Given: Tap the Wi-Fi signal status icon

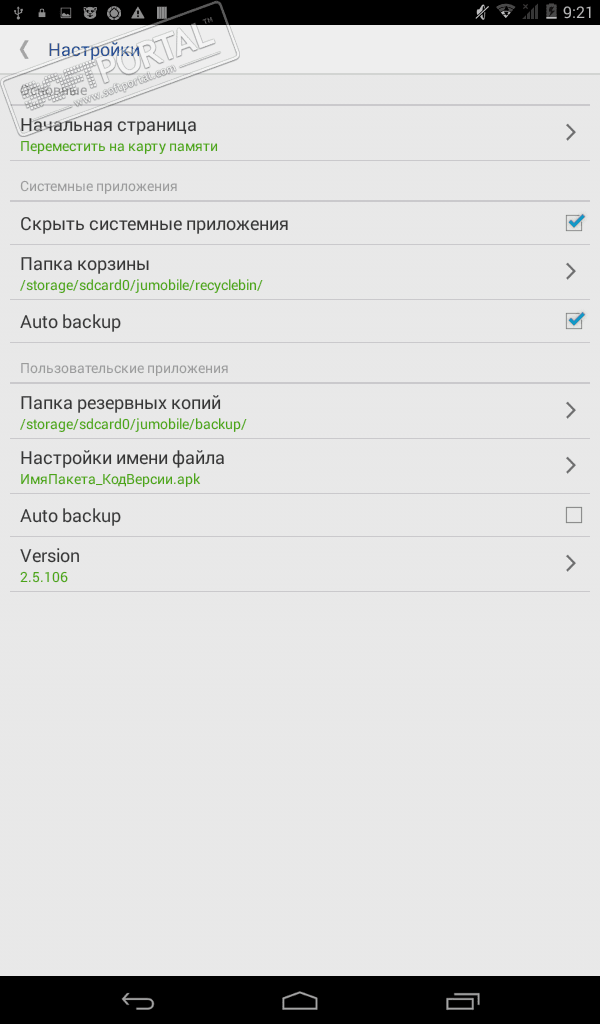Looking at the screenshot, I should tap(505, 13).
